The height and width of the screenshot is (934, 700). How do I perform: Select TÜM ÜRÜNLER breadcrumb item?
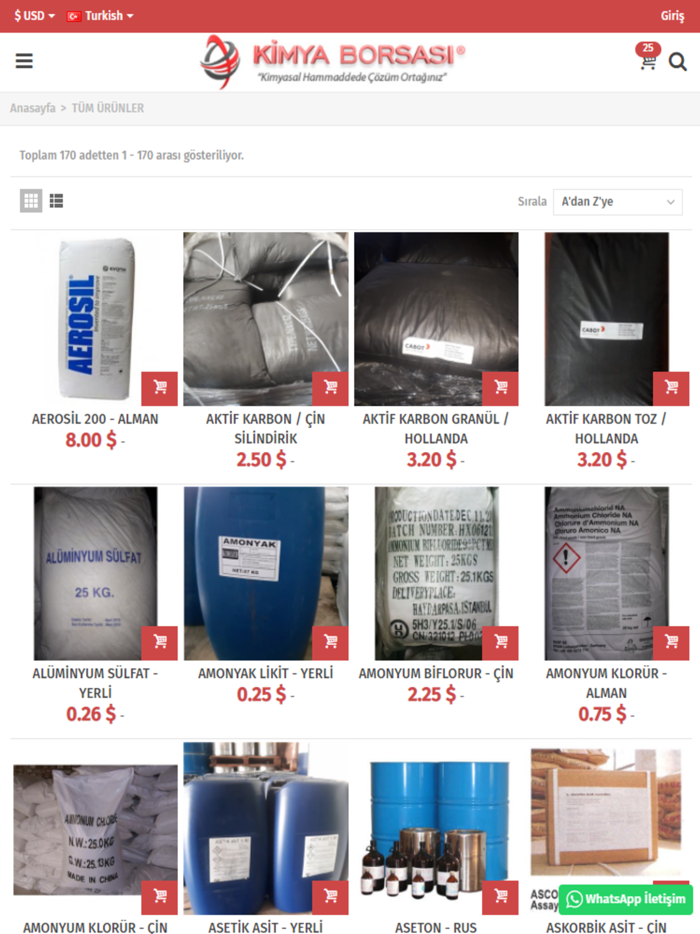[108, 108]
